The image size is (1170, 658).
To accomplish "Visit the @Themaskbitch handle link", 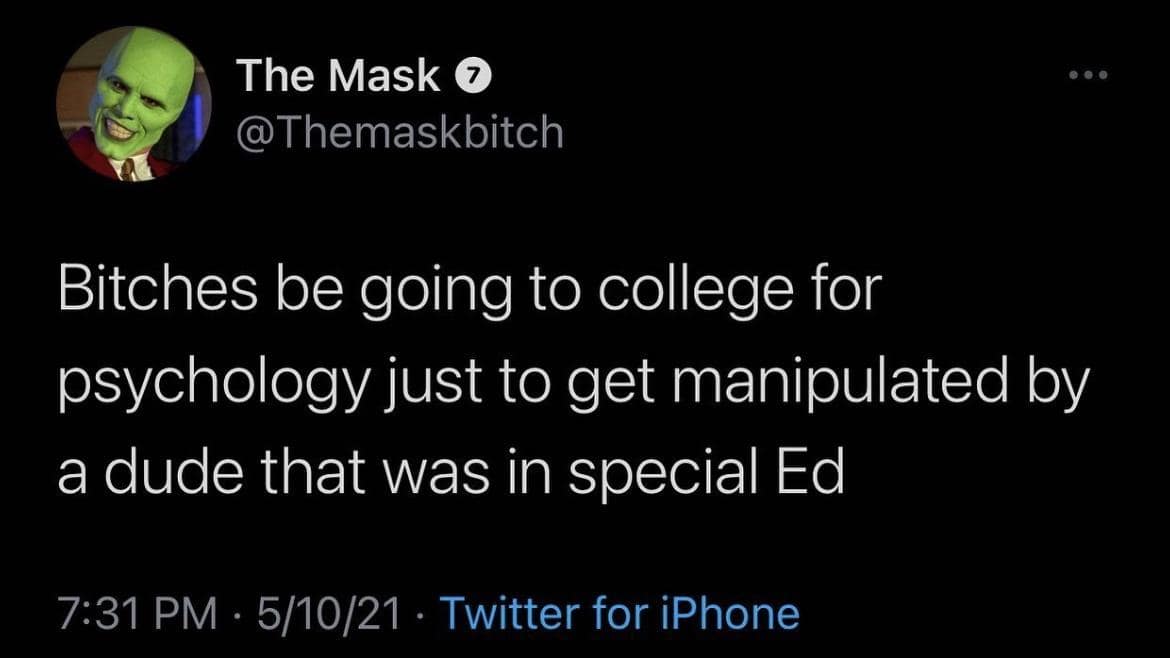I will (399, 131).
